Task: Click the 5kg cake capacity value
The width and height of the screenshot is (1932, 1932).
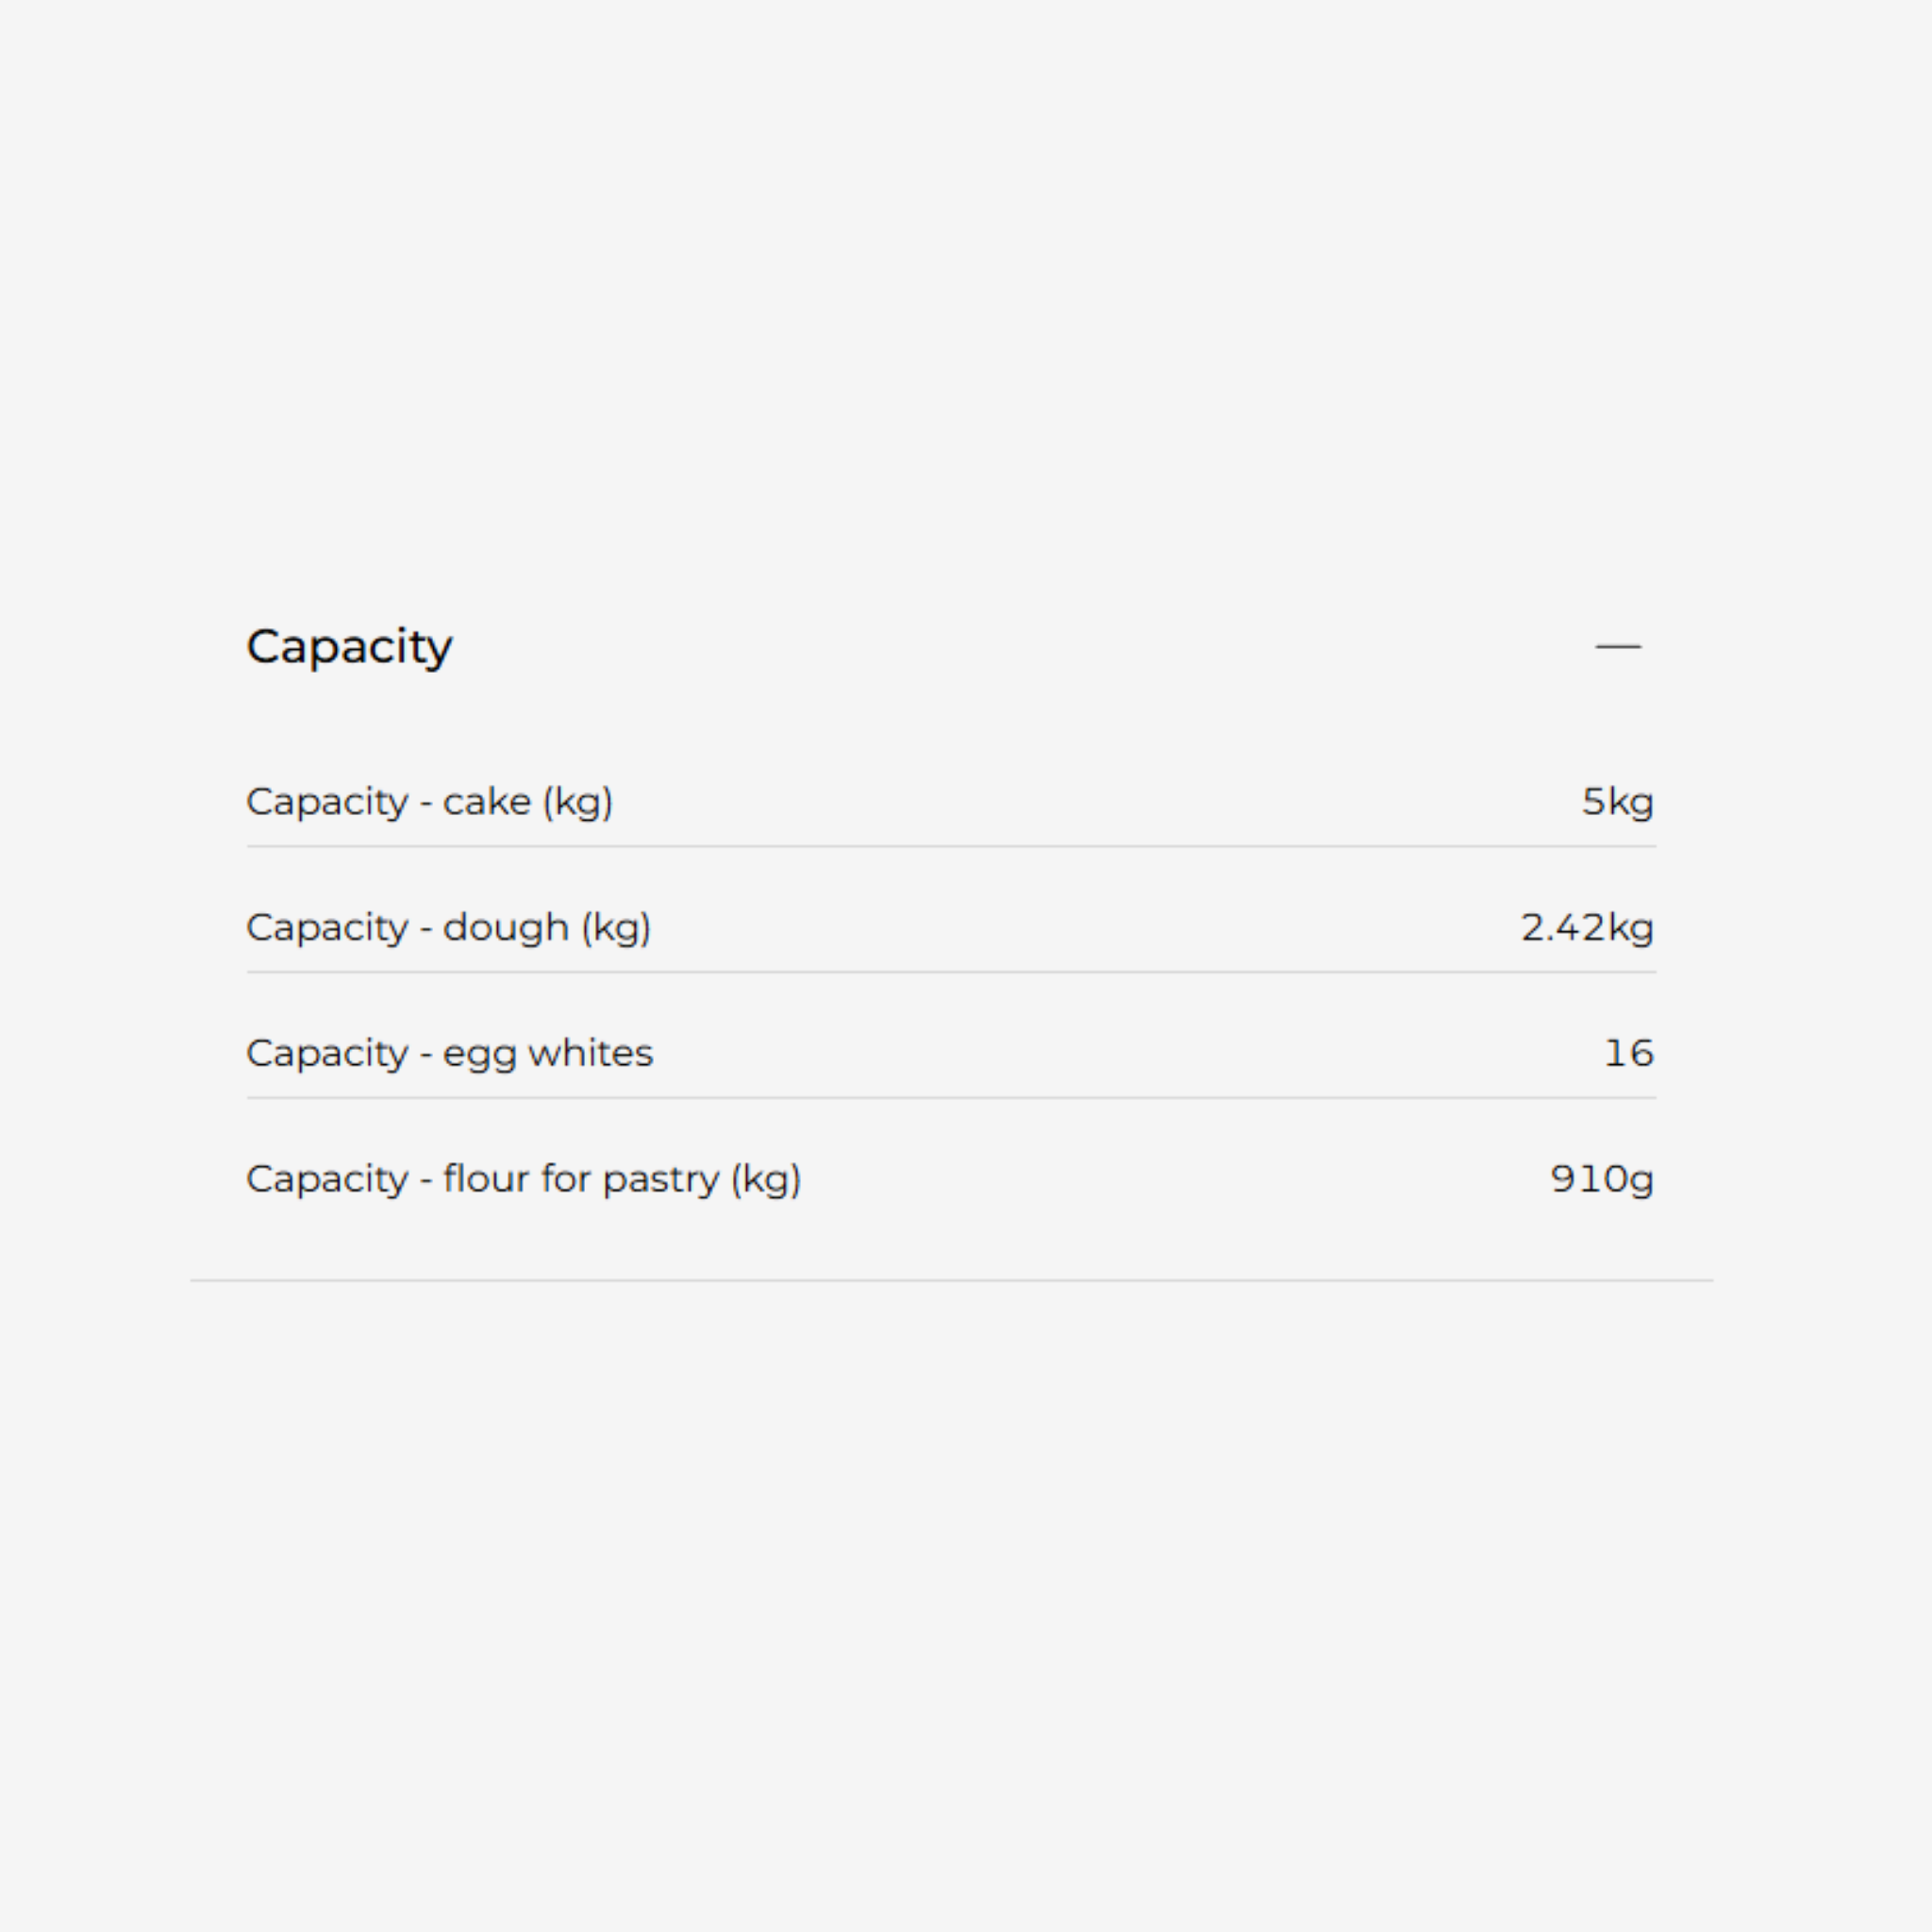Action: [x=1617, y=802]
